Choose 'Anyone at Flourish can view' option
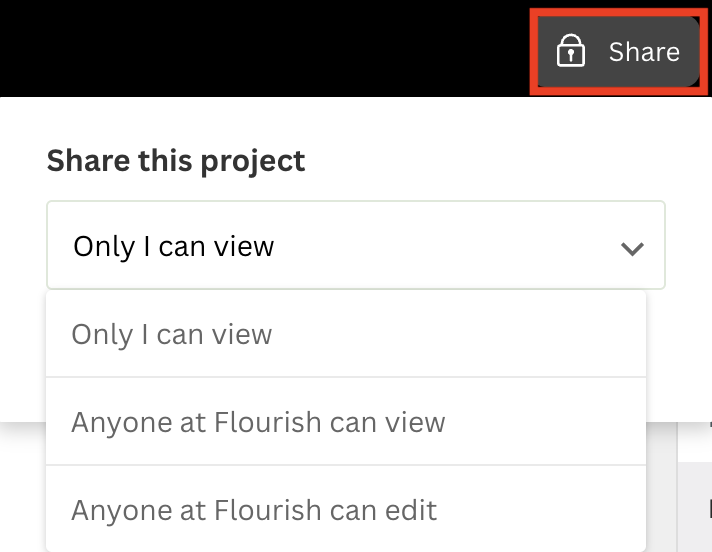Image resolution: width=712 pixels, height=552 pixels. pyautogui.click(x=346, y=422)
